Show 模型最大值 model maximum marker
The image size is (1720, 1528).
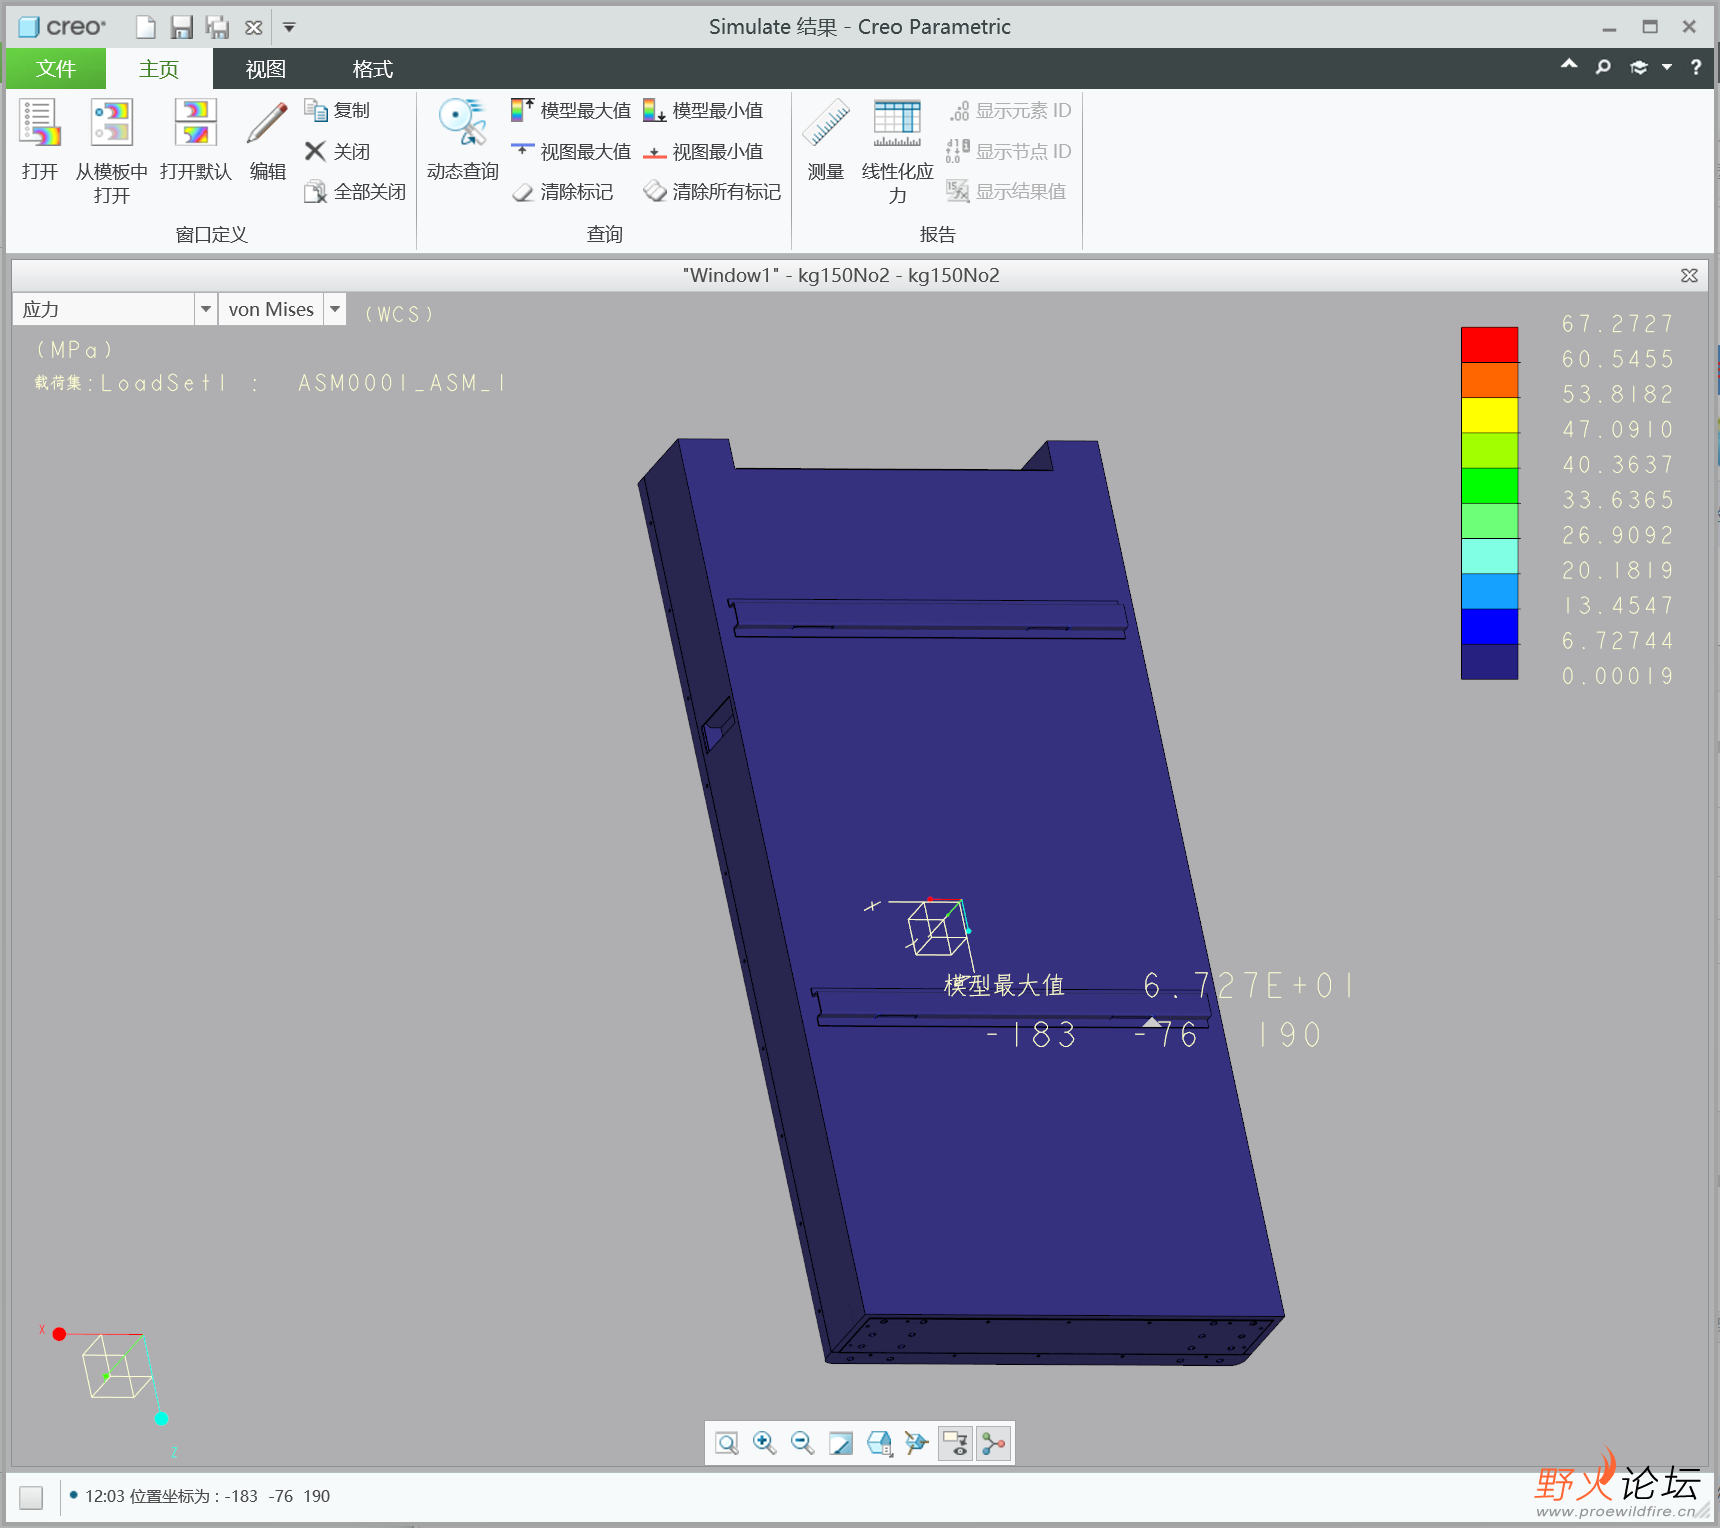[x=571, y=110]
